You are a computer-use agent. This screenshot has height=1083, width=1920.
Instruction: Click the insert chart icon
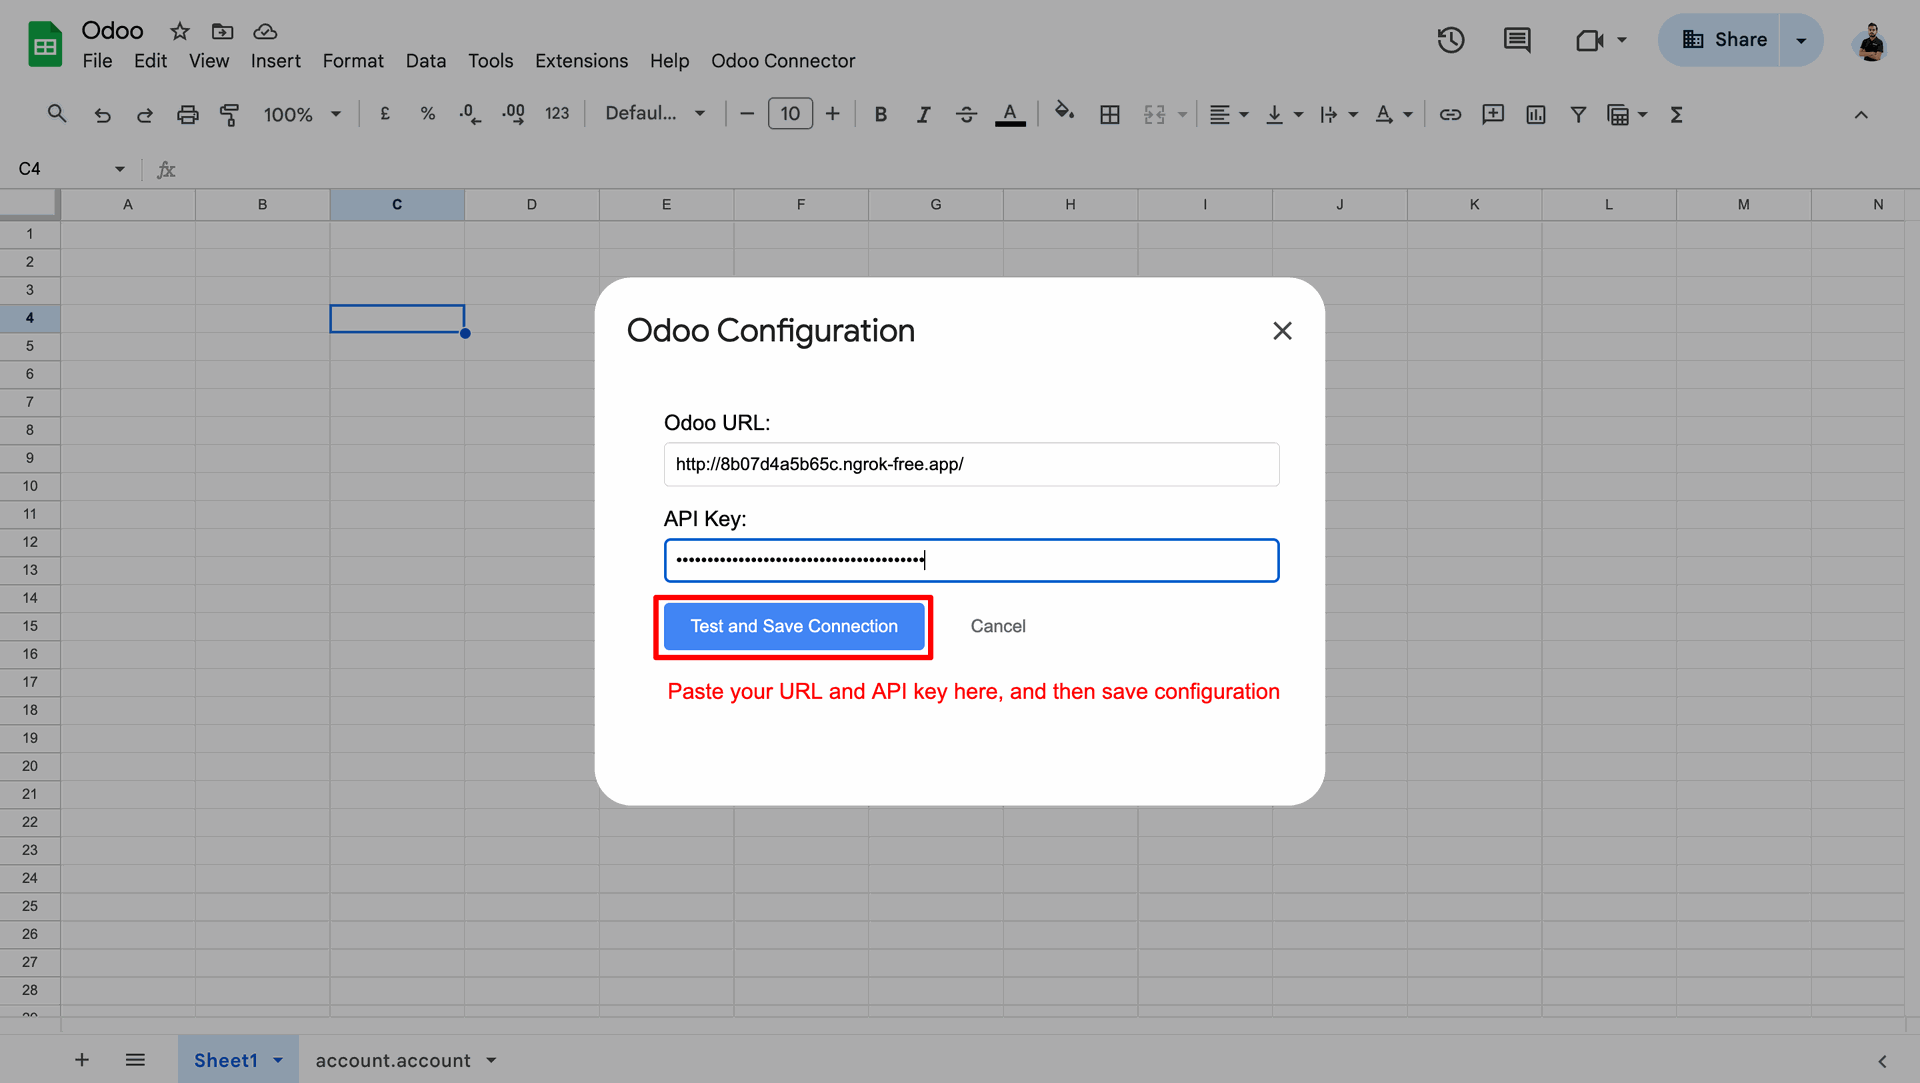click(1535, 114)
